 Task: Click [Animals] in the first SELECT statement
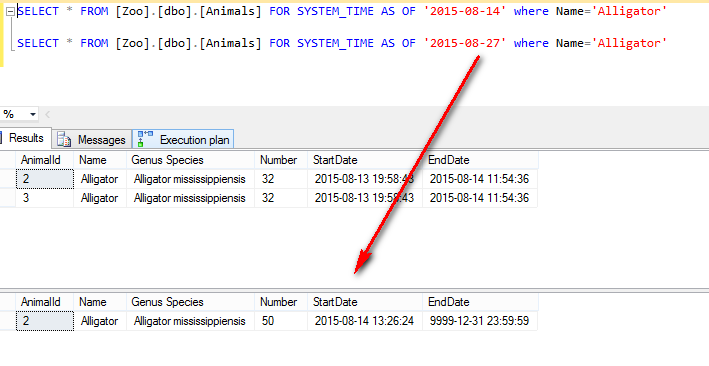coord(230,12)
